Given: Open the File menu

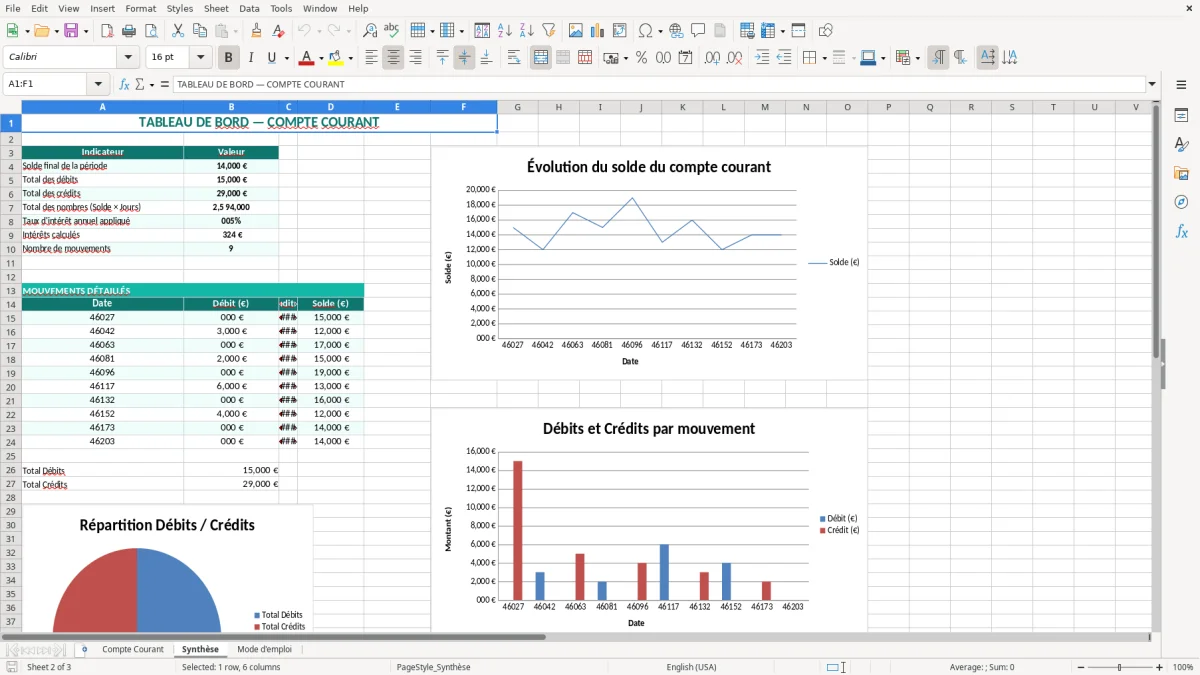Looking at the screenshot, I should (x=12, y=8).
